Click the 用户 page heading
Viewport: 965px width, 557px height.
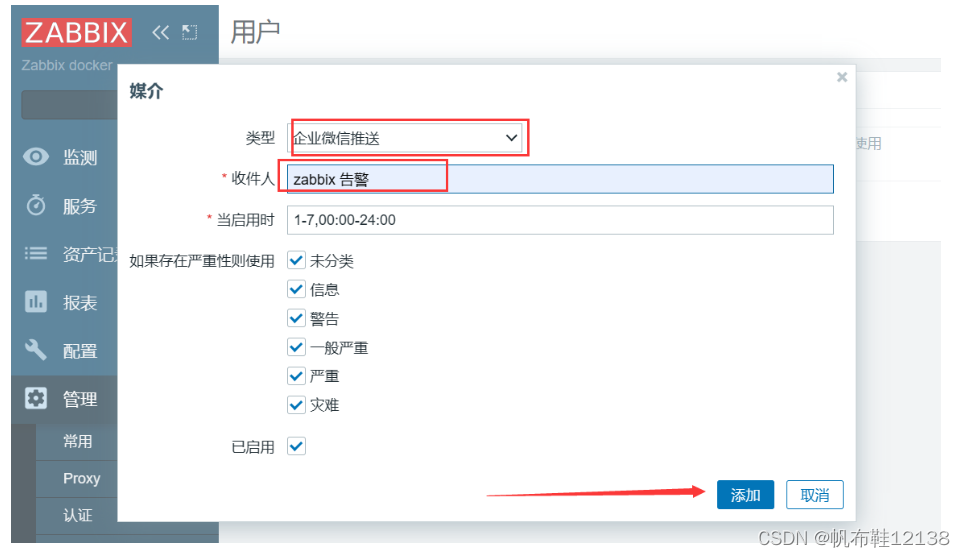(255, 32)
